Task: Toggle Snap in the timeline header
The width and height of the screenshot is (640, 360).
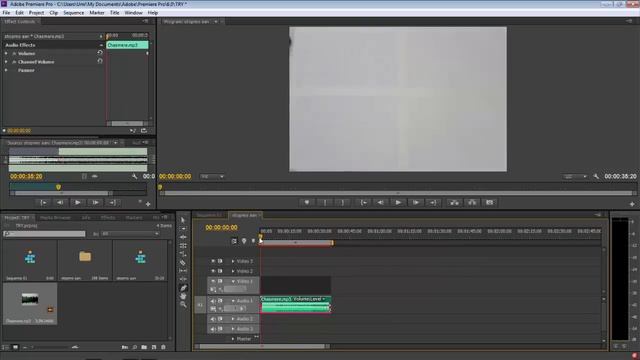Action: tap(234, 241)
